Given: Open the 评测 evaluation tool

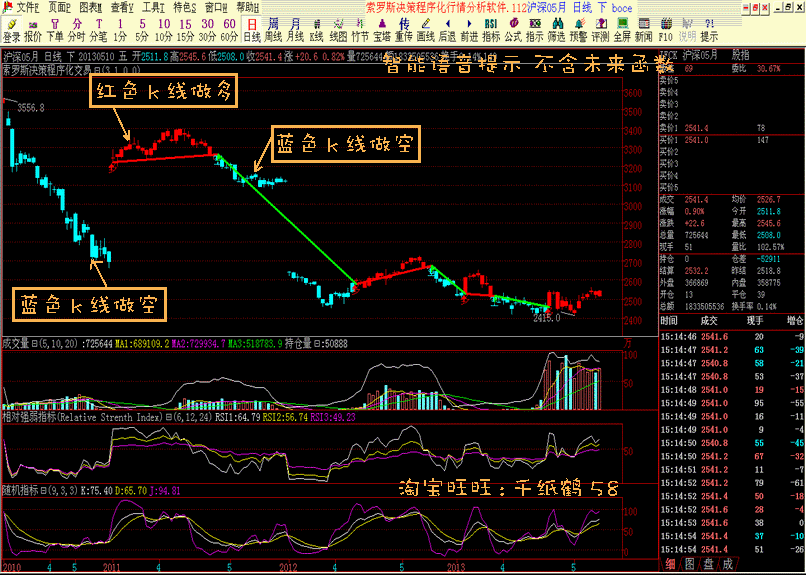Looking at the screenshot, I should click(x=600, y=30).
